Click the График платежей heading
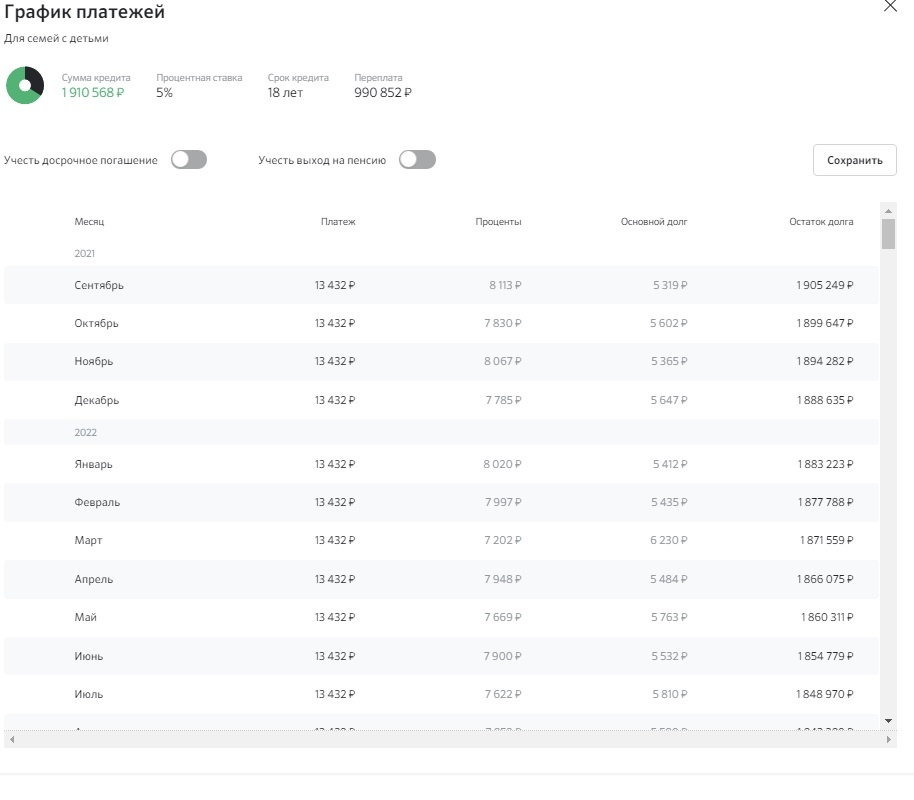The width and height of the screenshot is (914, 800). (85, 12)
